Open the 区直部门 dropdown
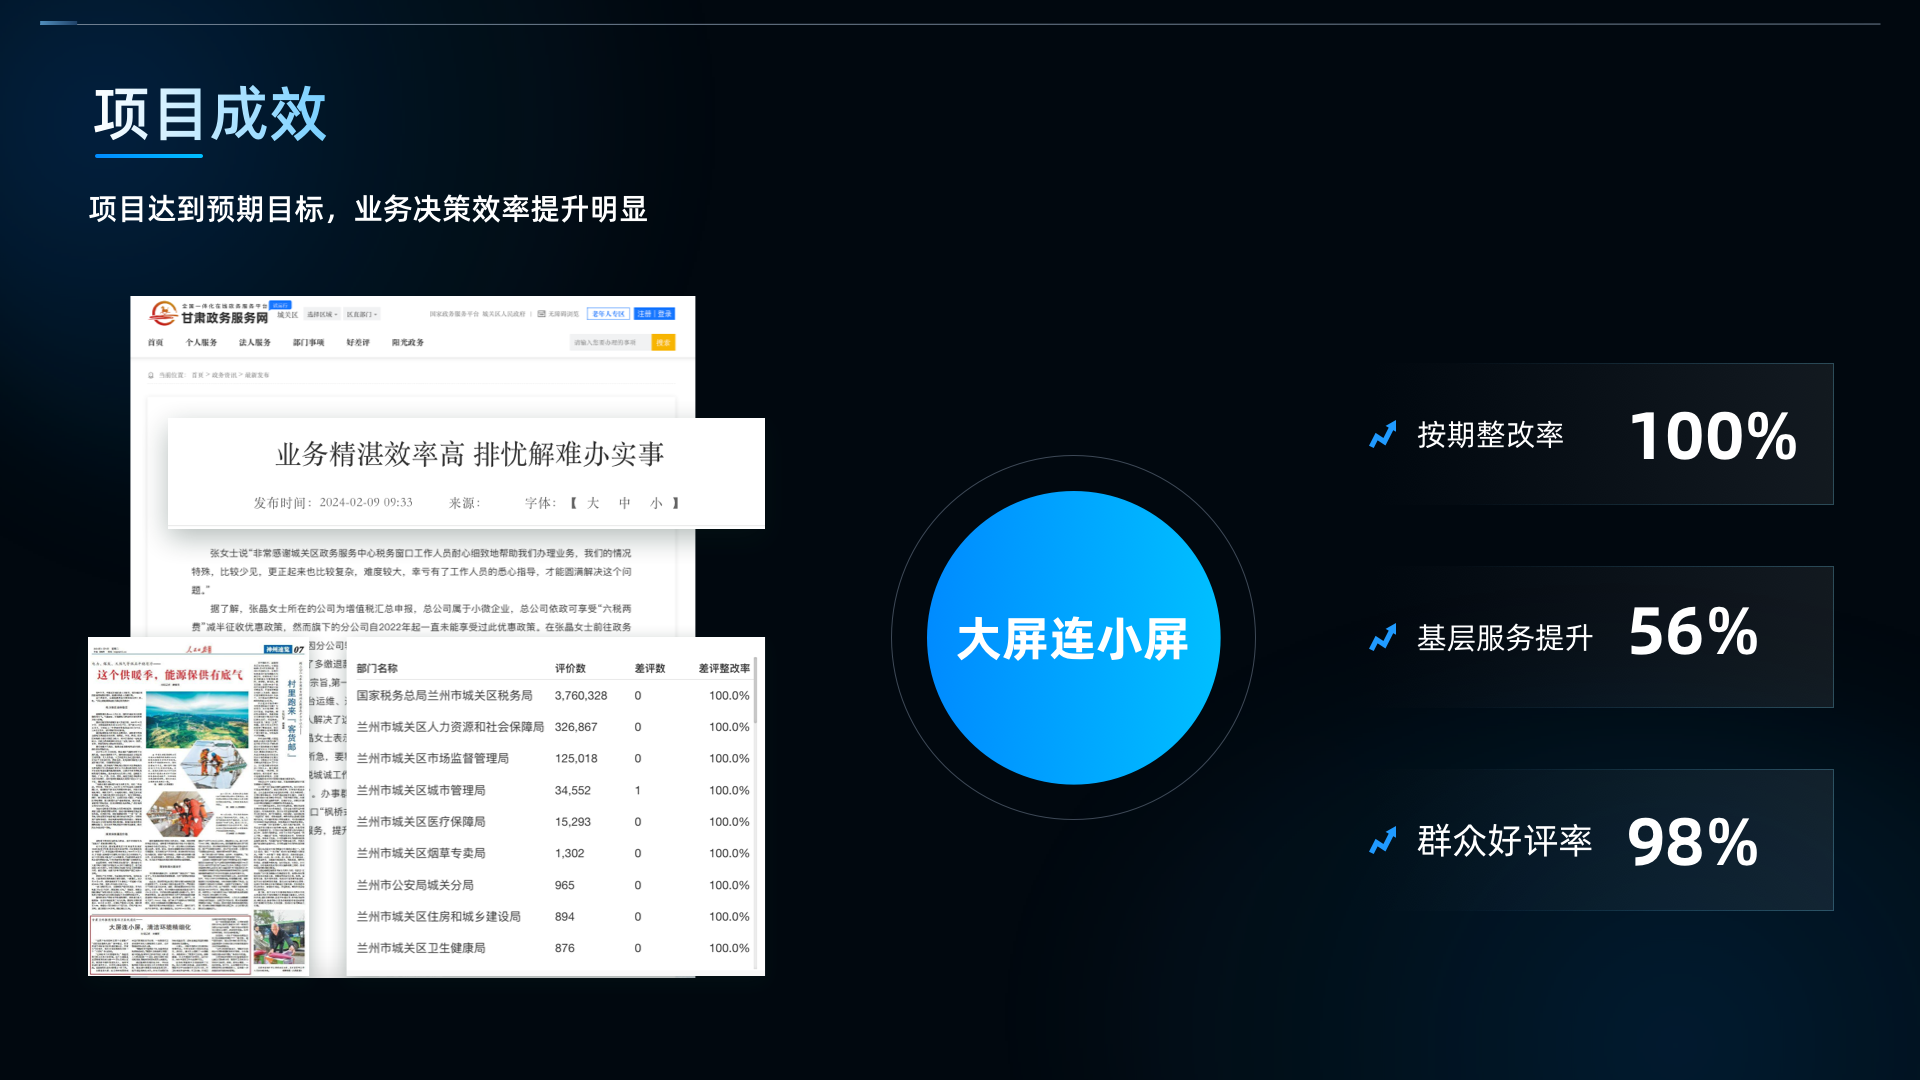 362,313
